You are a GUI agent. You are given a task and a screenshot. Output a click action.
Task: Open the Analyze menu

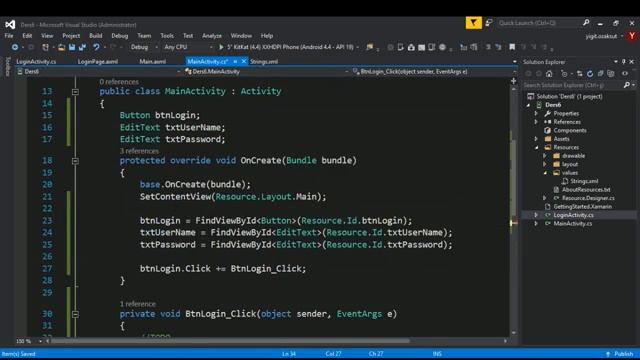(212, 36)
